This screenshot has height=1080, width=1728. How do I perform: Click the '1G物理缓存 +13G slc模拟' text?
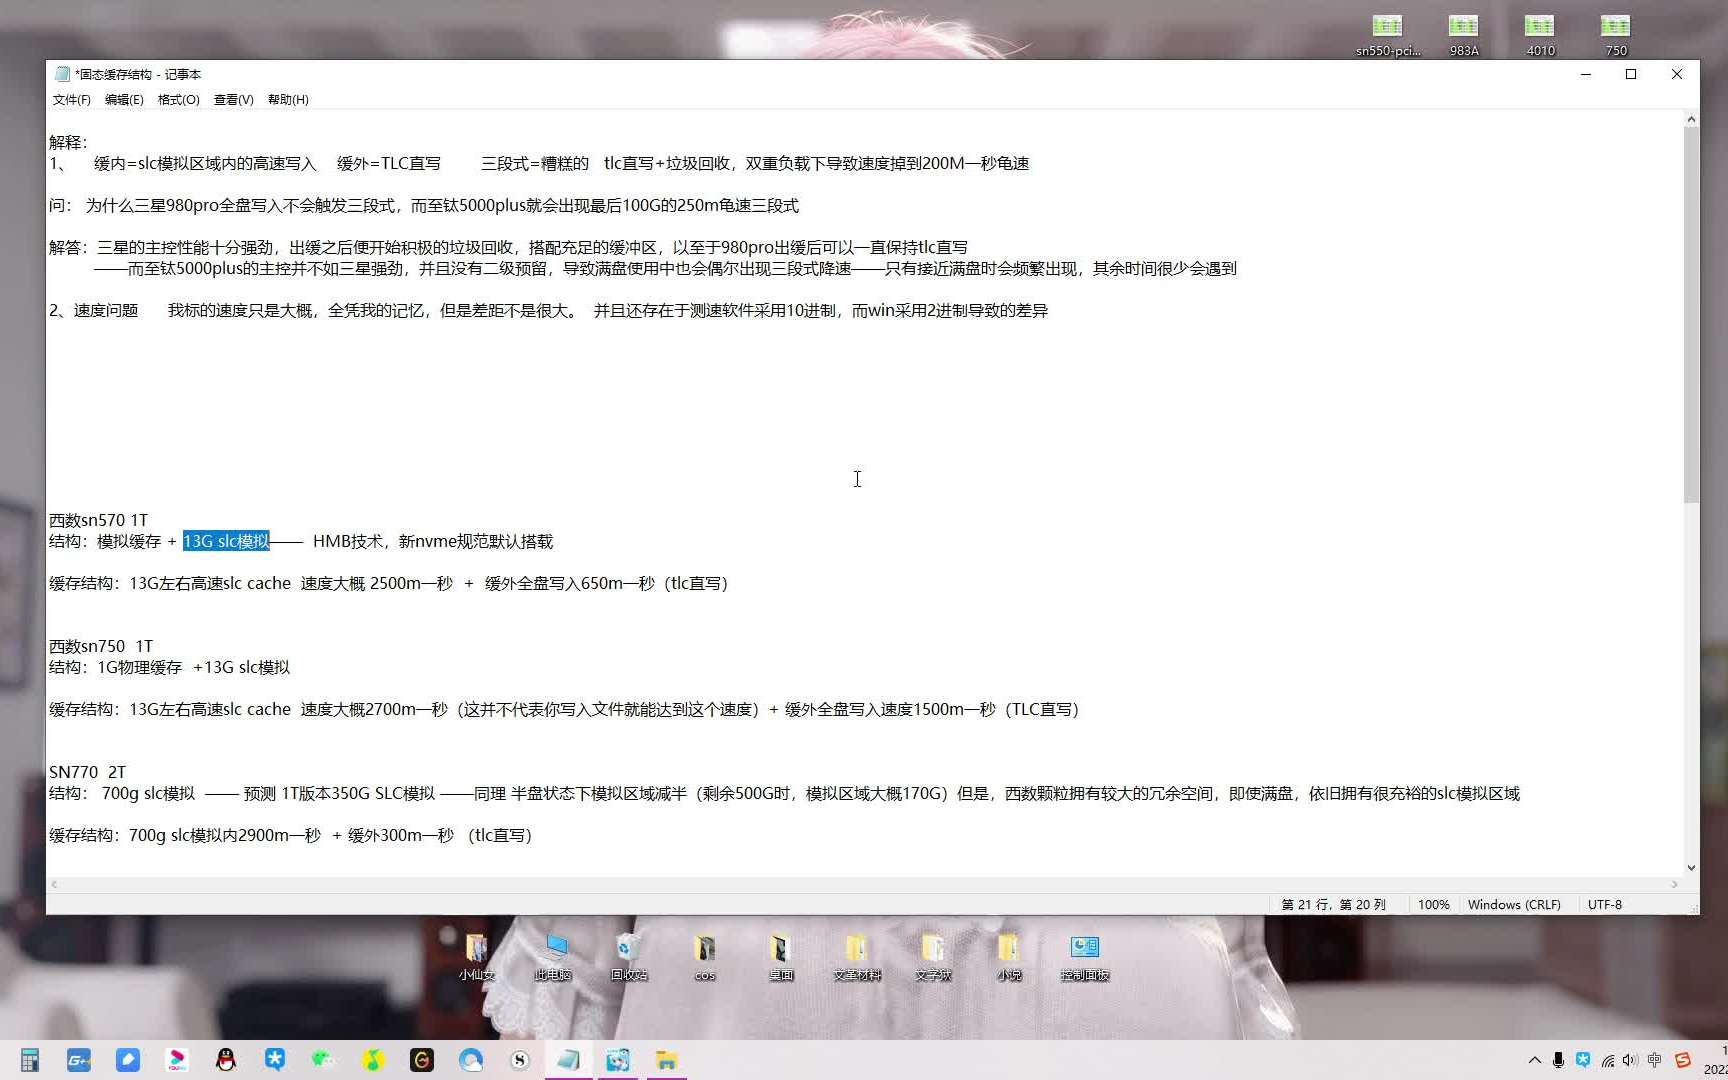click(193, 667)
